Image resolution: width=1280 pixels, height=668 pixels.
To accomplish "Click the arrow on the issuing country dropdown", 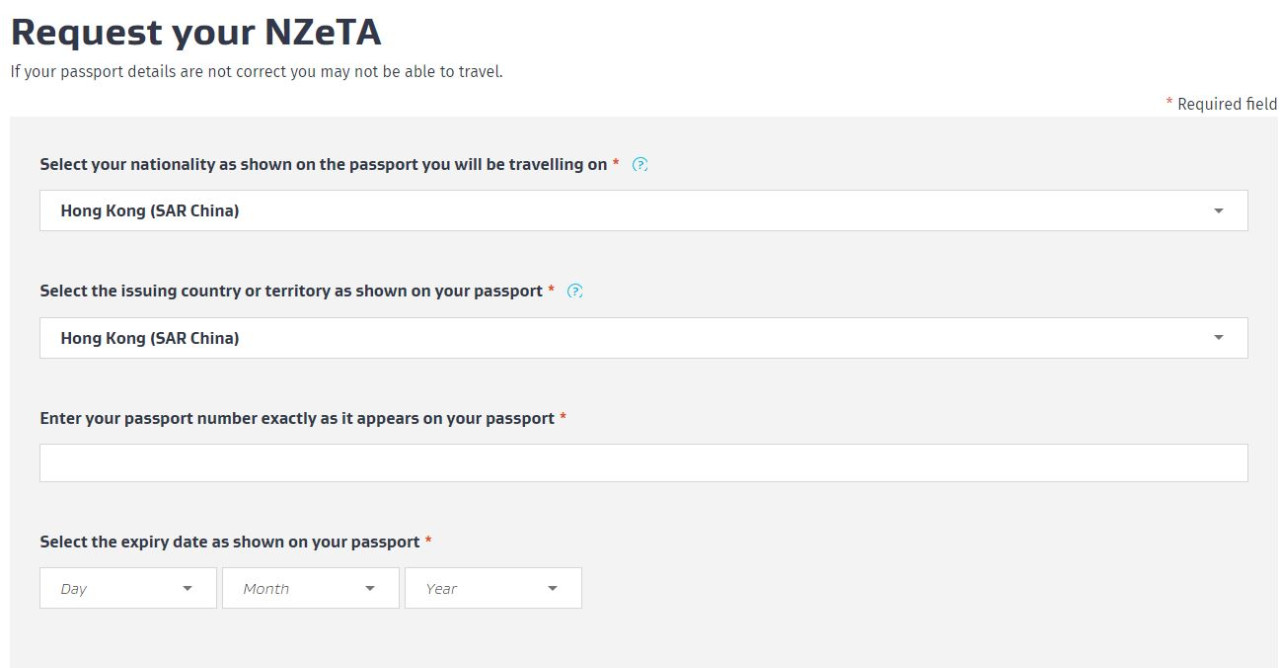I will pos(1218,338).
